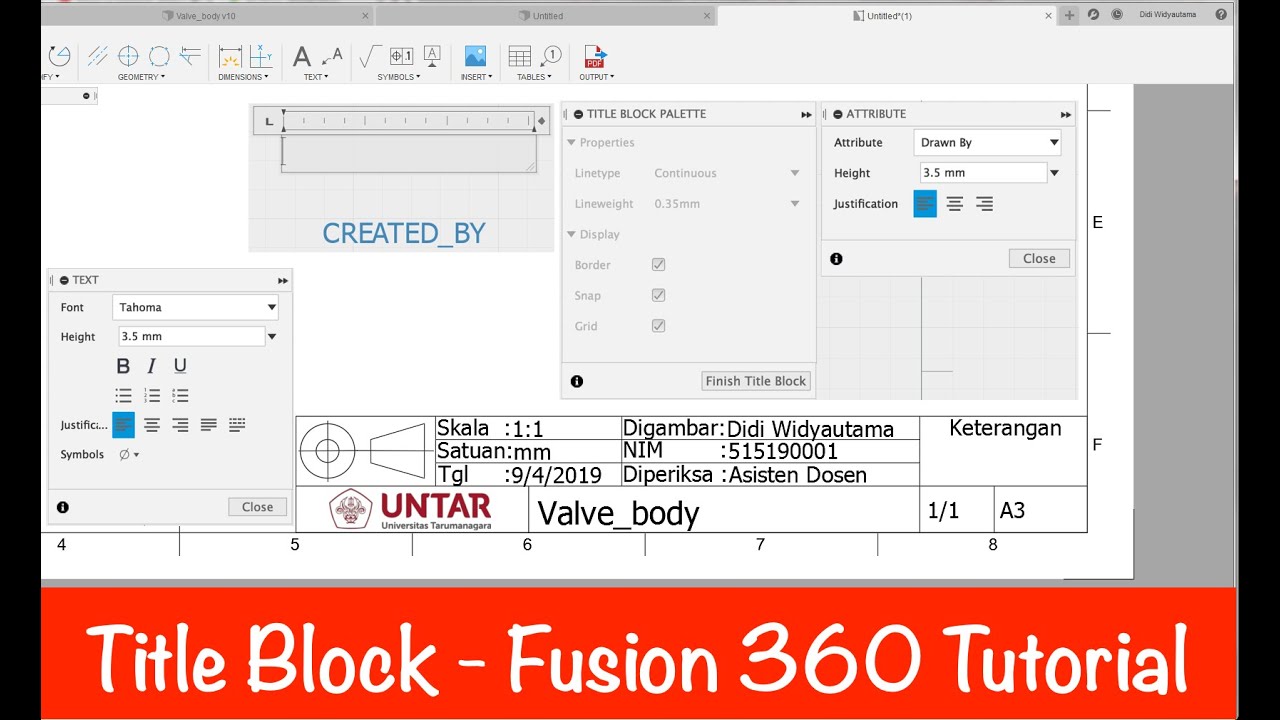Select the ordinate dimension tool

[x=261, y=56]
